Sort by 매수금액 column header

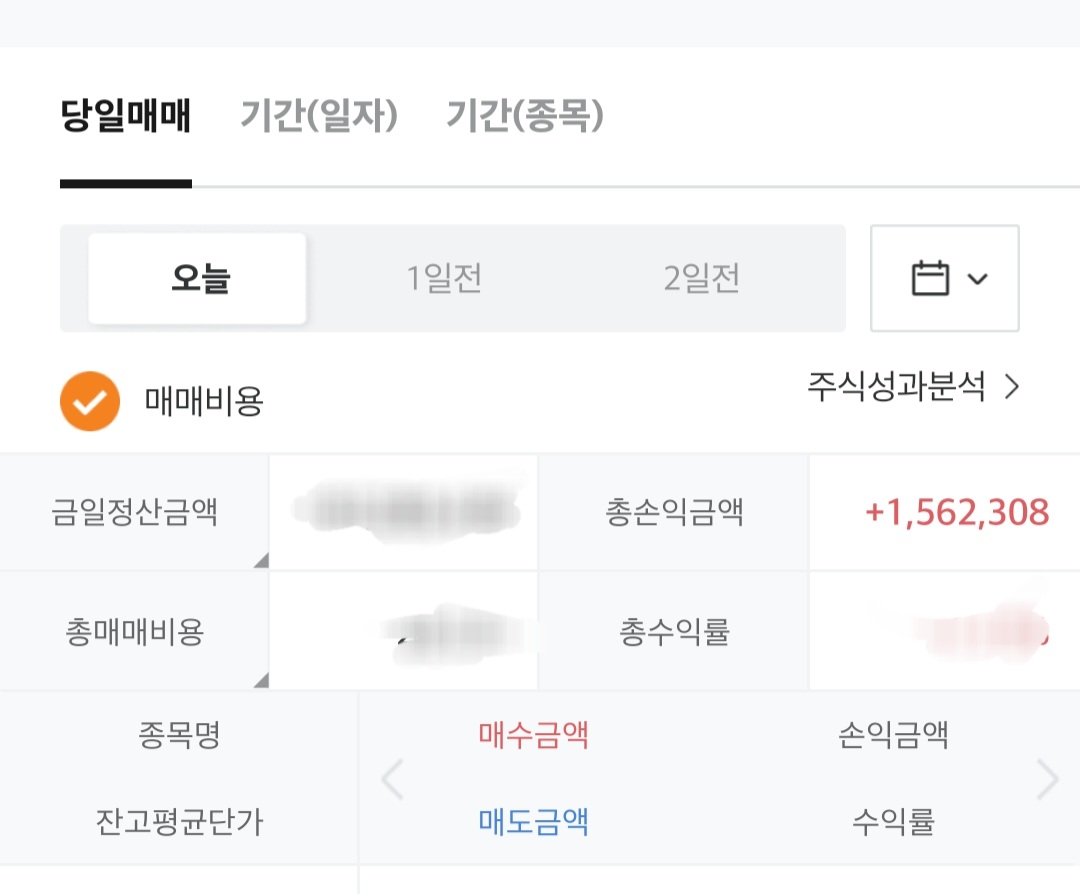(x=534, y=735)
